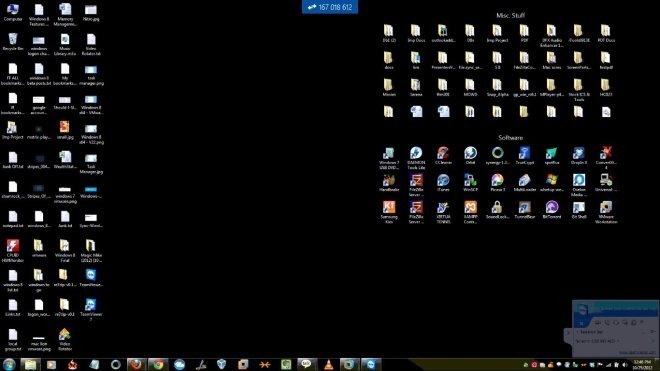Launch the synergy shortcut
The height and width of the screenshot is (371, 660).
tap(497, 155)
